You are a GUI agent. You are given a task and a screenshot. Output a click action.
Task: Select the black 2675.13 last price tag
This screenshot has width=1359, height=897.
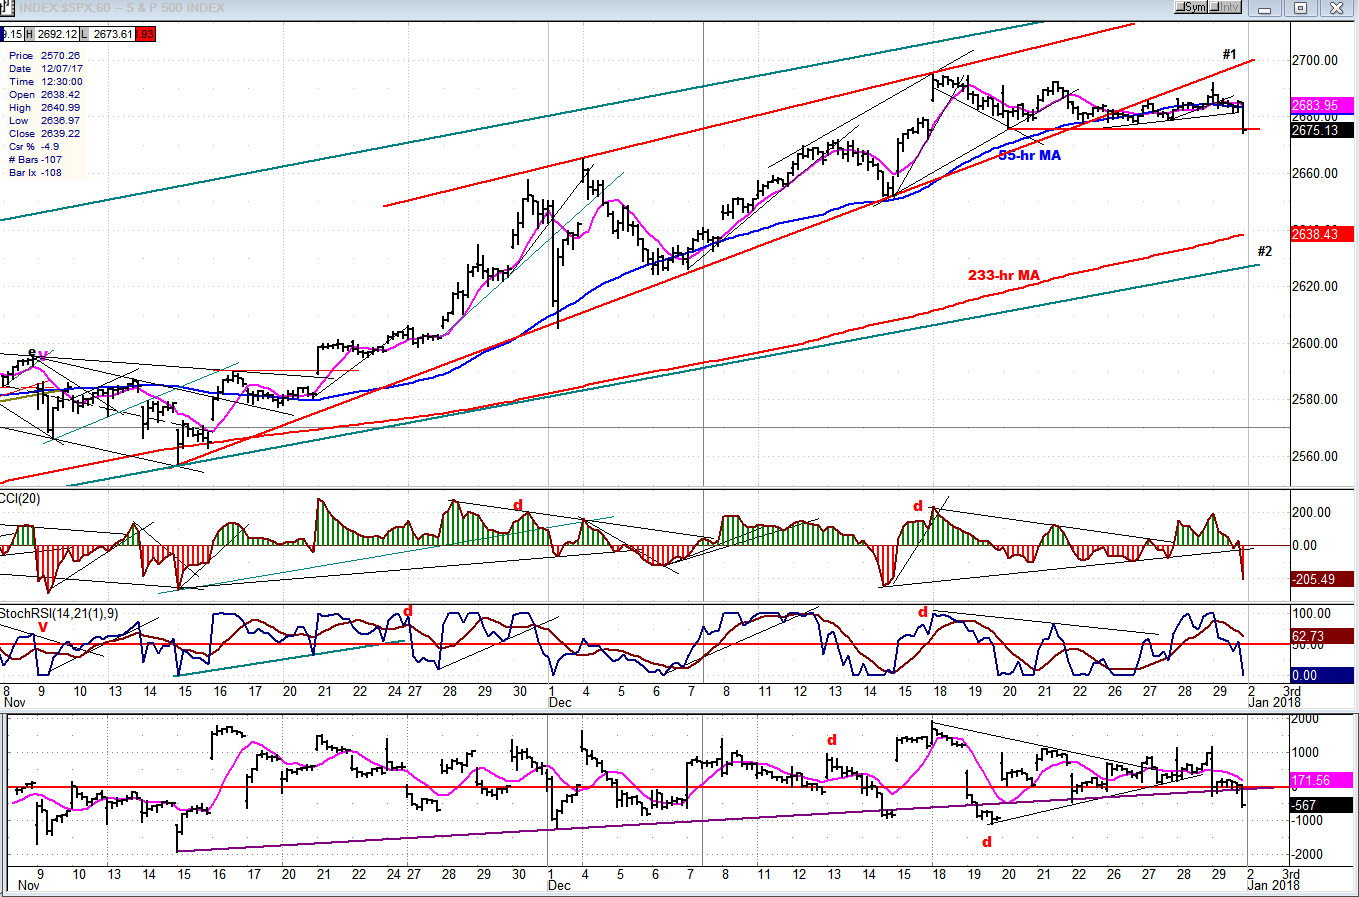click(x=1320, y=131)
